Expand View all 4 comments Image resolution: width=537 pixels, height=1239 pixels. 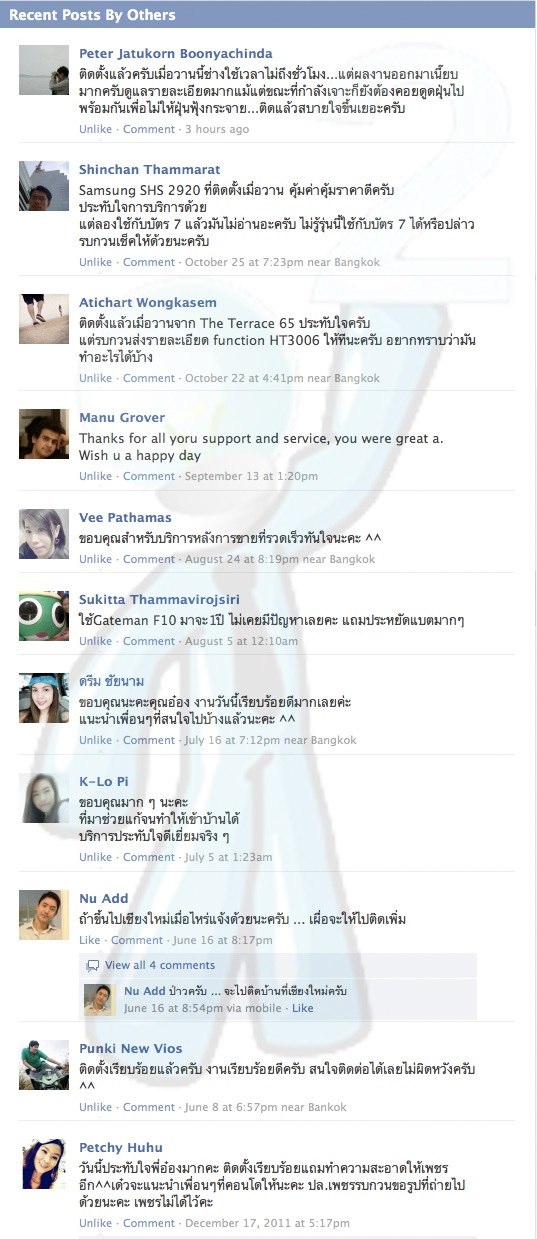tap(160, 966)
